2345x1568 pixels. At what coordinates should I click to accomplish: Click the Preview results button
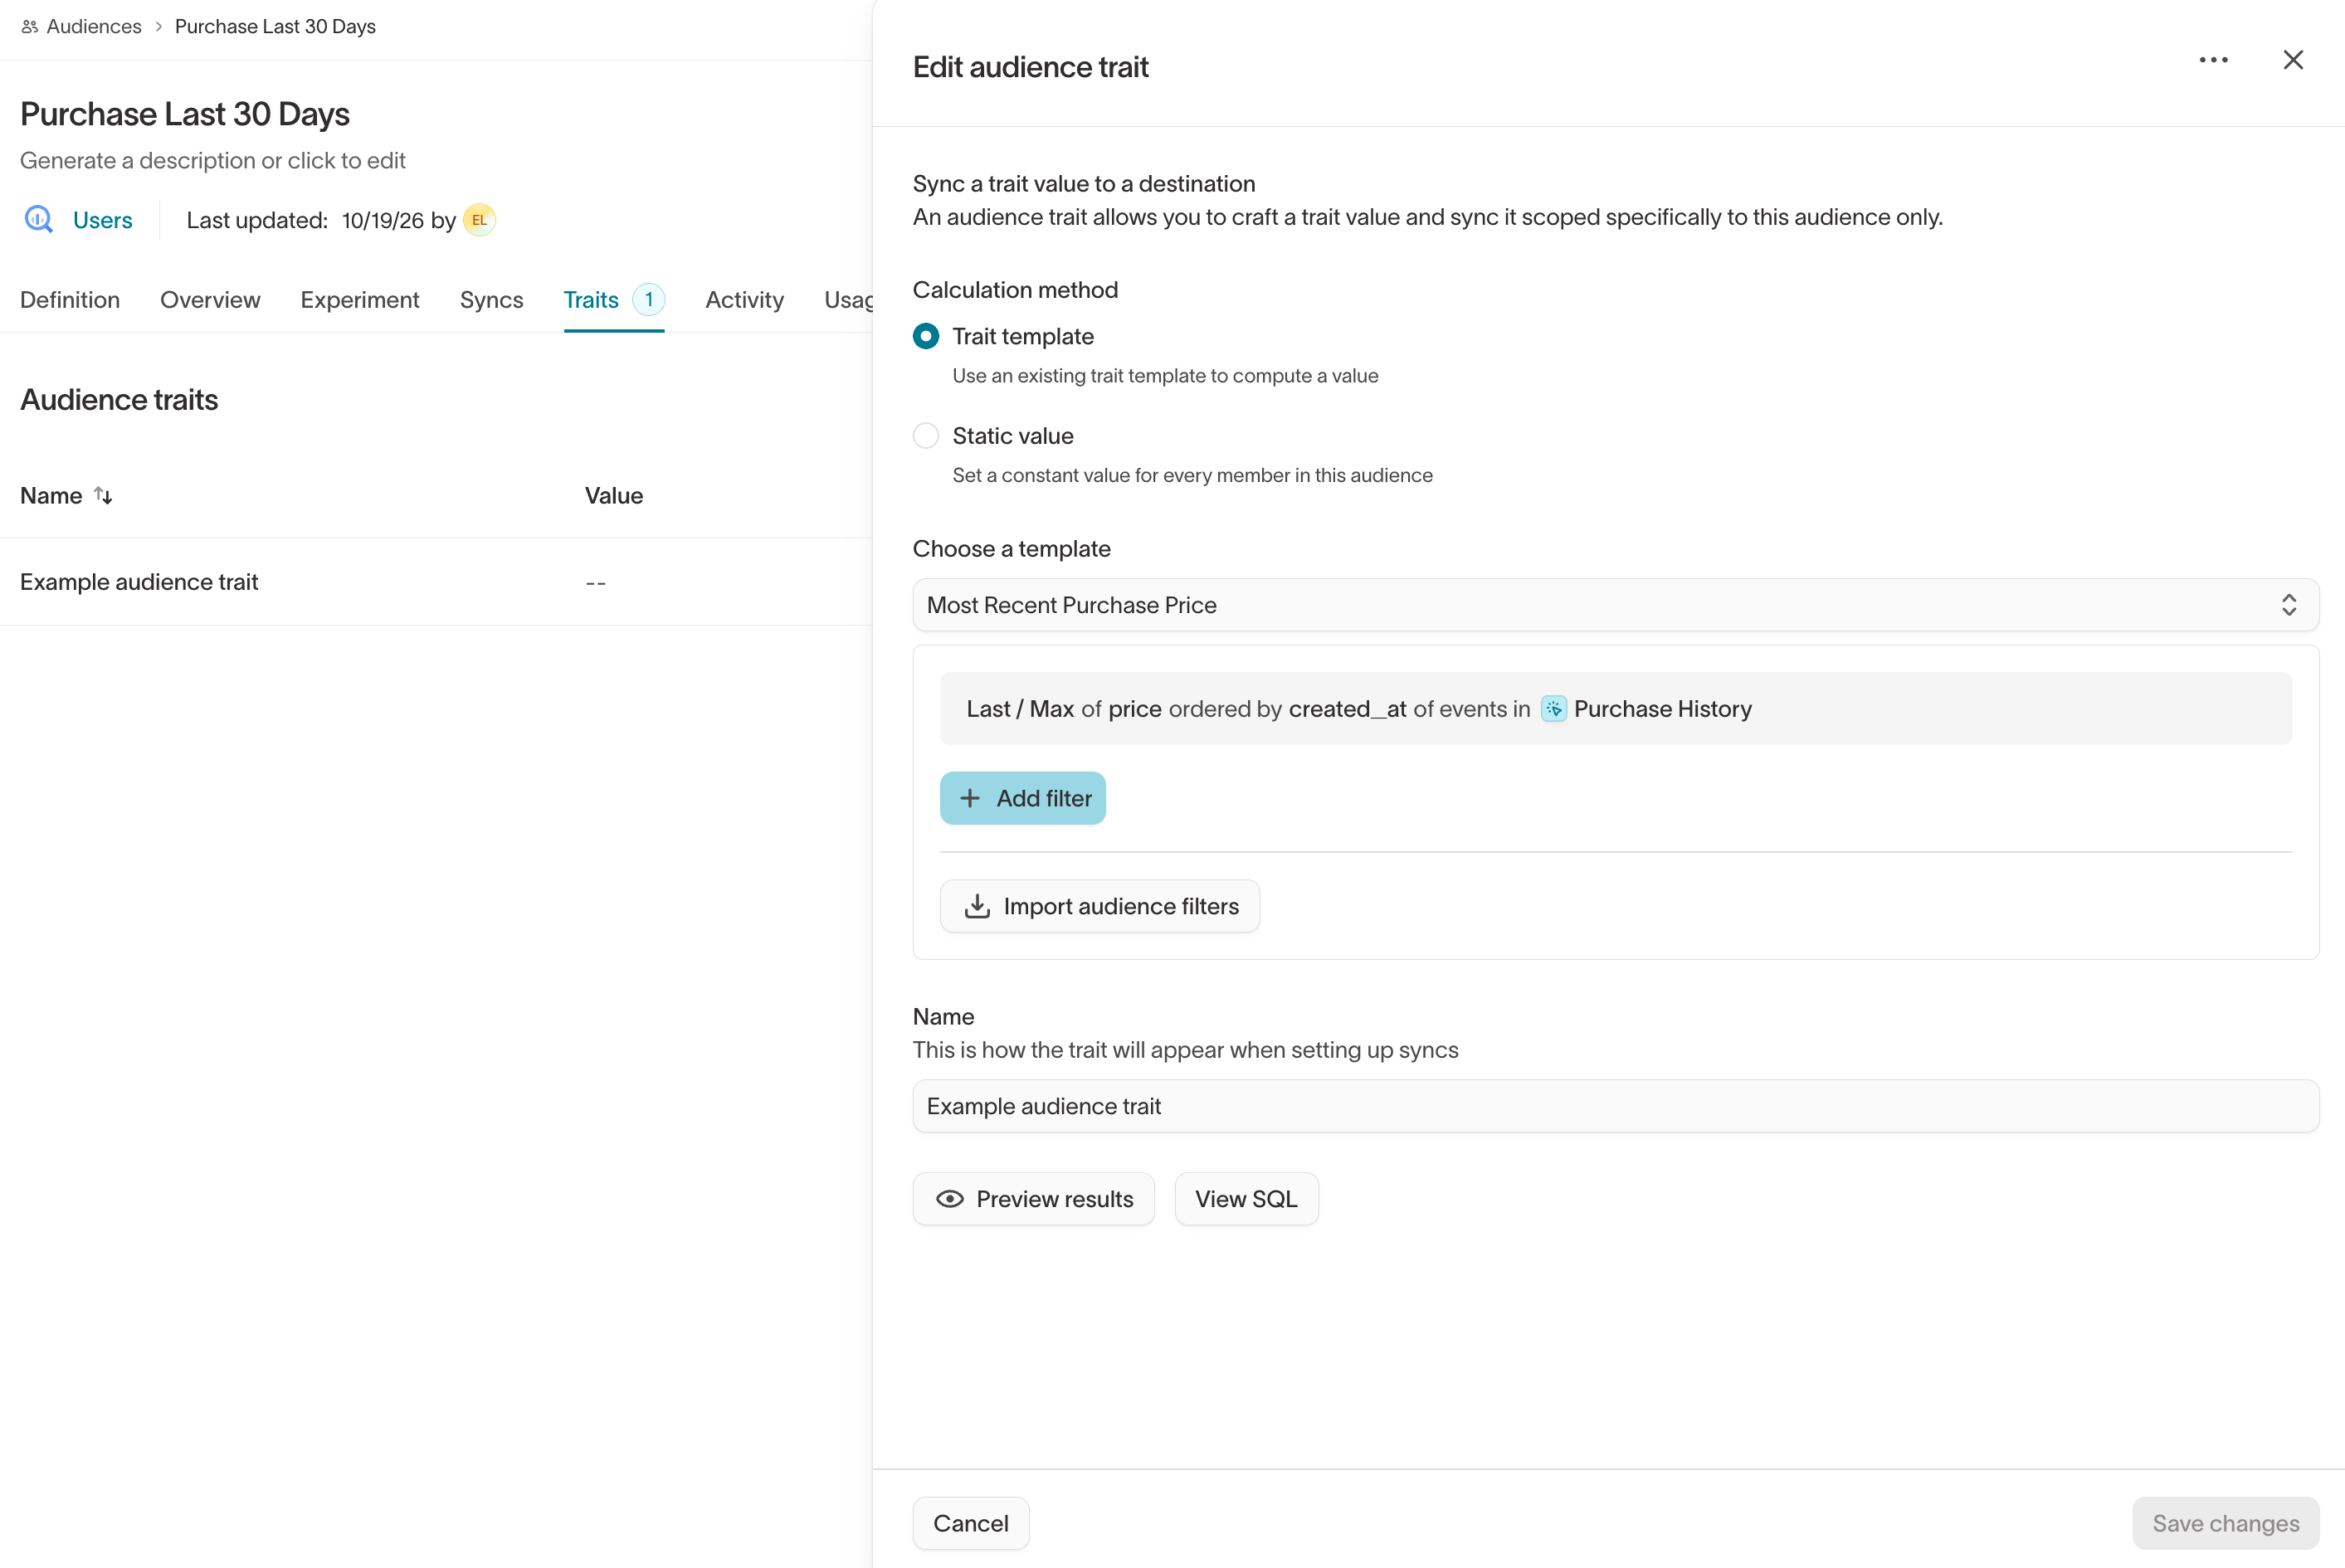pos(1033,1199)
